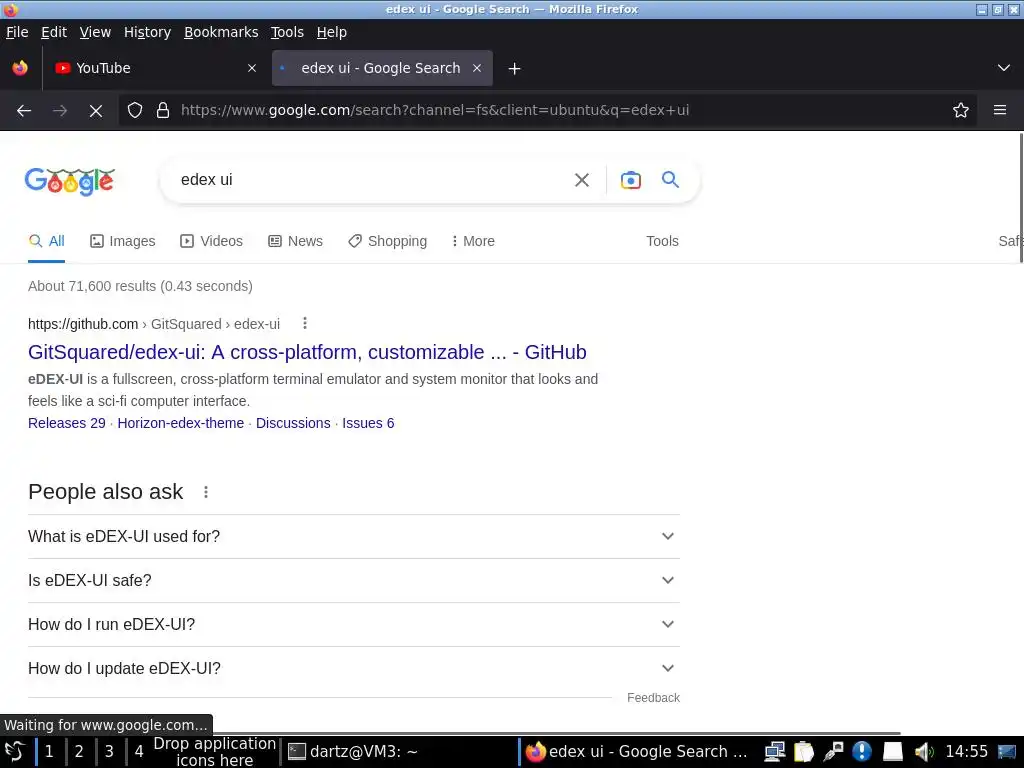
Task: Close the edex ui Google Search tab
Action: pyautogui.click(x=477, y=69)
